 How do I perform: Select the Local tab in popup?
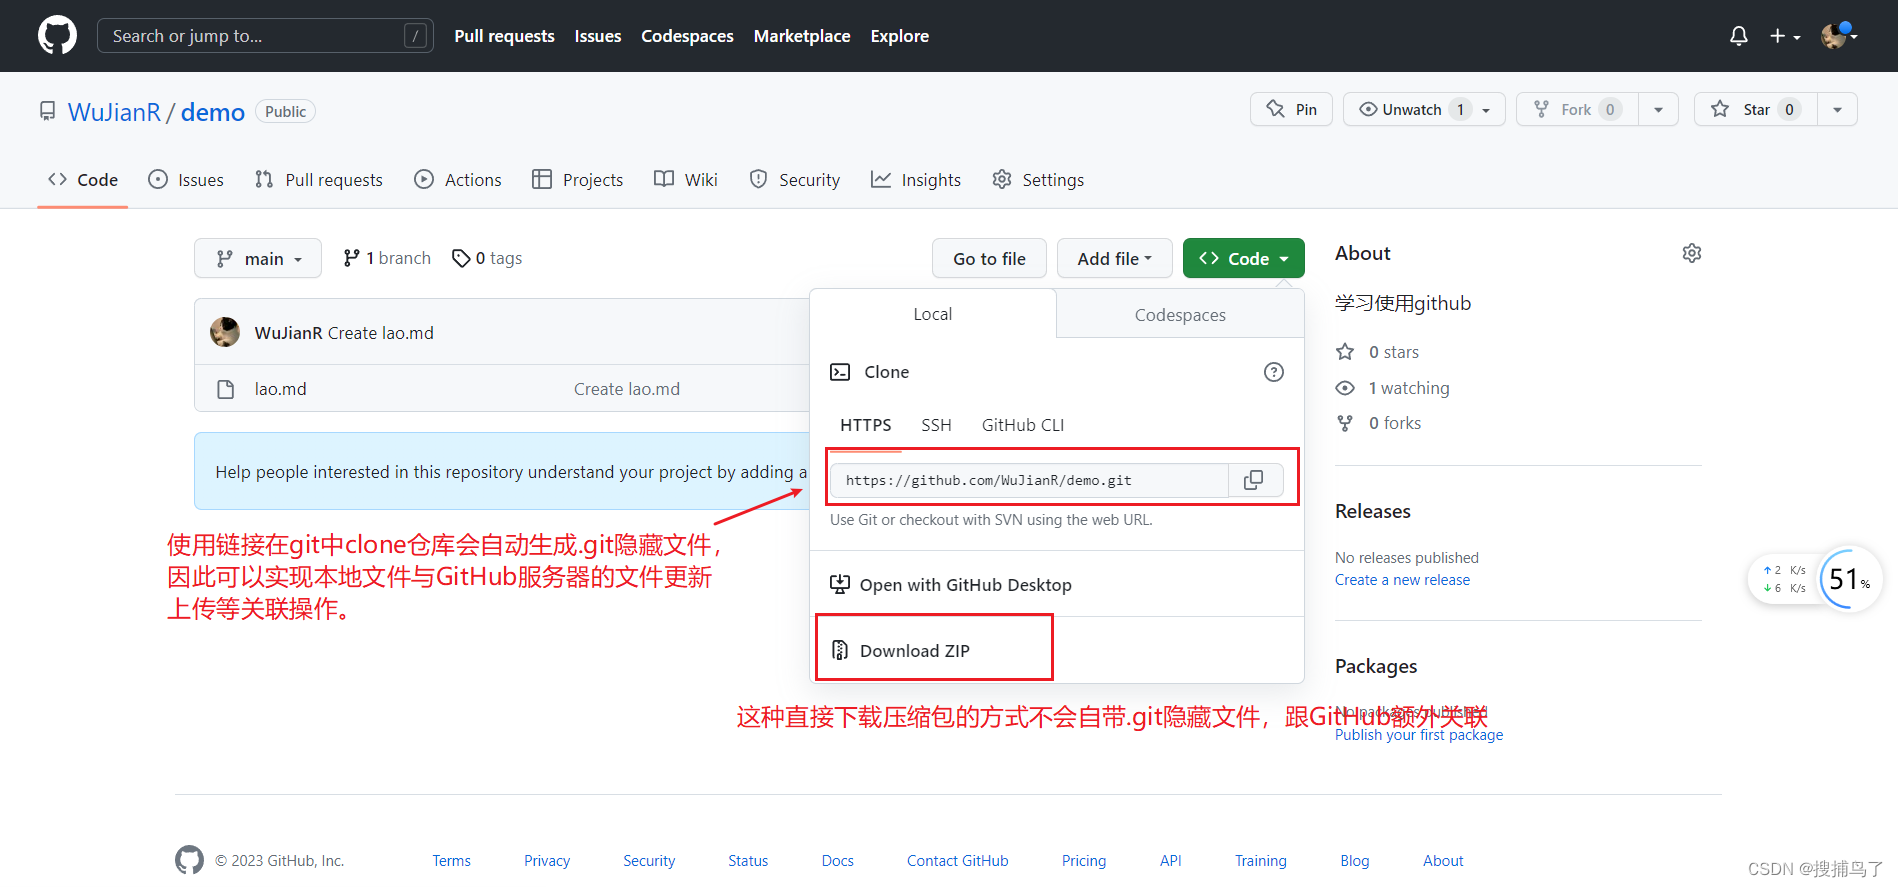point(932,314)
